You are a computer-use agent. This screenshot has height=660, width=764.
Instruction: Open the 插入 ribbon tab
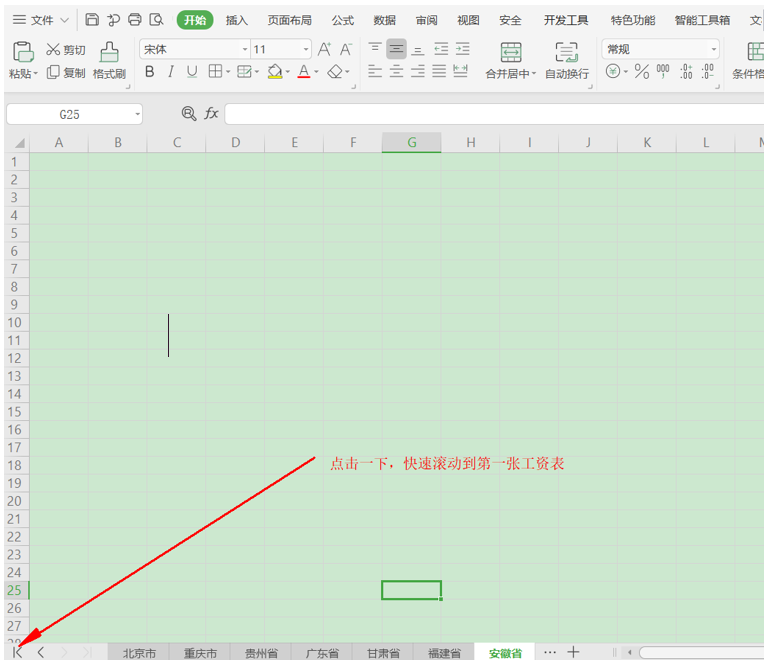pos(237,20)
